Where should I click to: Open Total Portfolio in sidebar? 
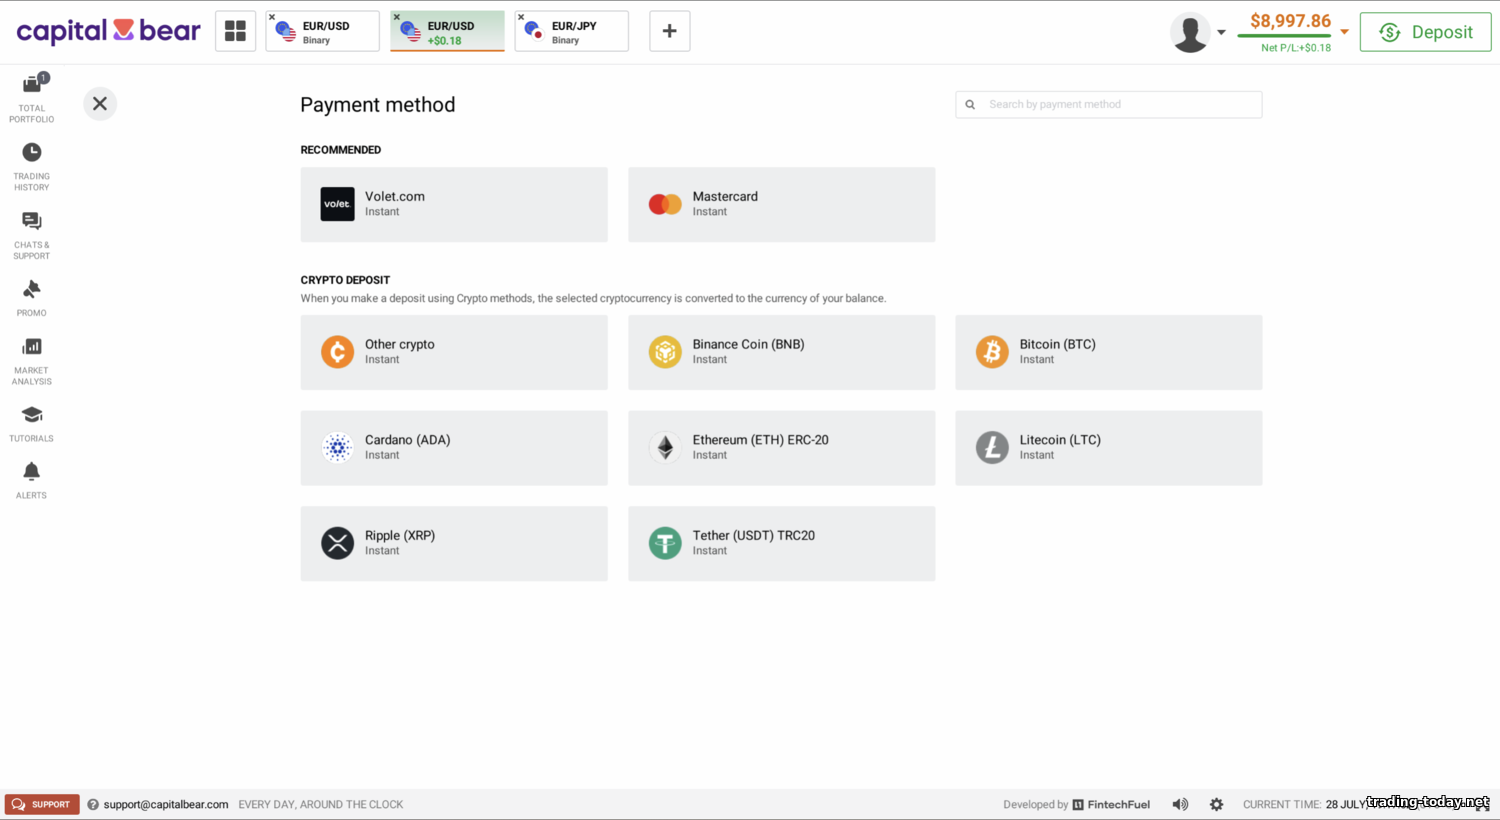pos(32,97)
